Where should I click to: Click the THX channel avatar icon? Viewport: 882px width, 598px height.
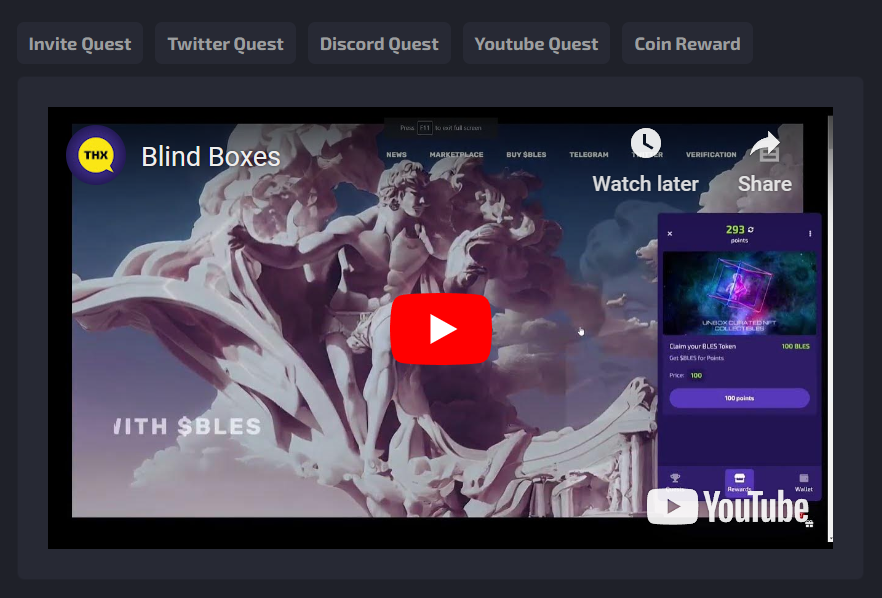click(x=96, y=155)
